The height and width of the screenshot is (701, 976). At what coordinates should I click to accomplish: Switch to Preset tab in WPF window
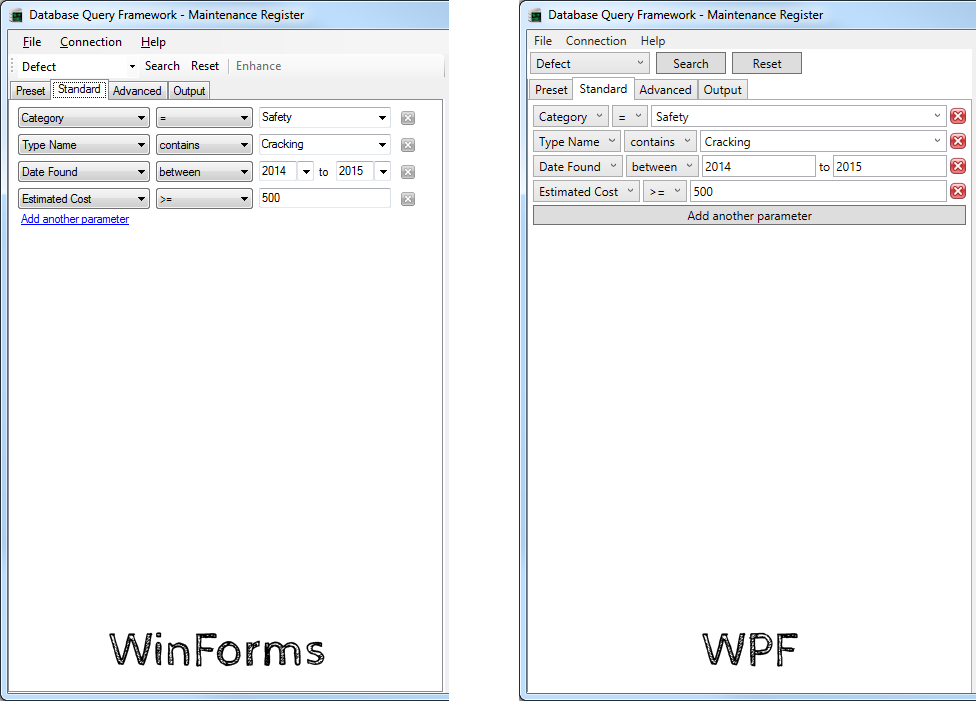551,90
